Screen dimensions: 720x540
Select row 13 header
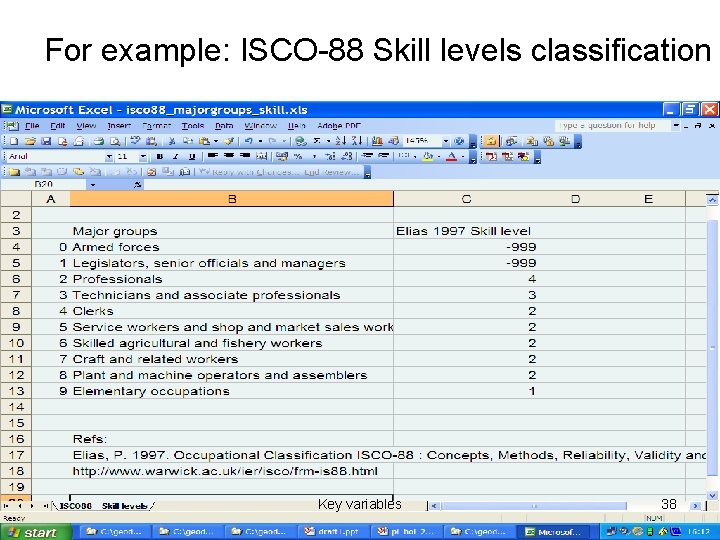(16, 391)
